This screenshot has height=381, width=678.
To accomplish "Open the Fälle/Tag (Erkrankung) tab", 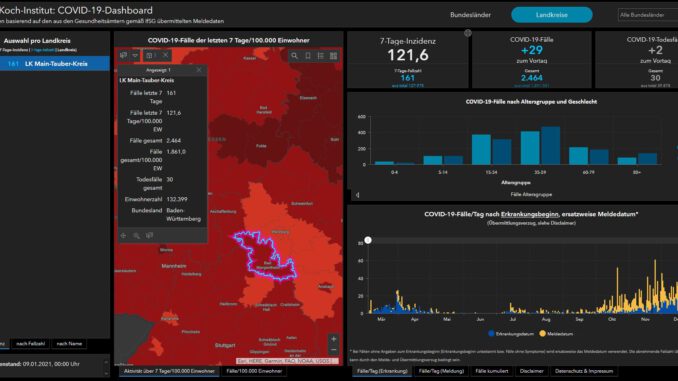I will pyautogui.click(x=382, y=371).
